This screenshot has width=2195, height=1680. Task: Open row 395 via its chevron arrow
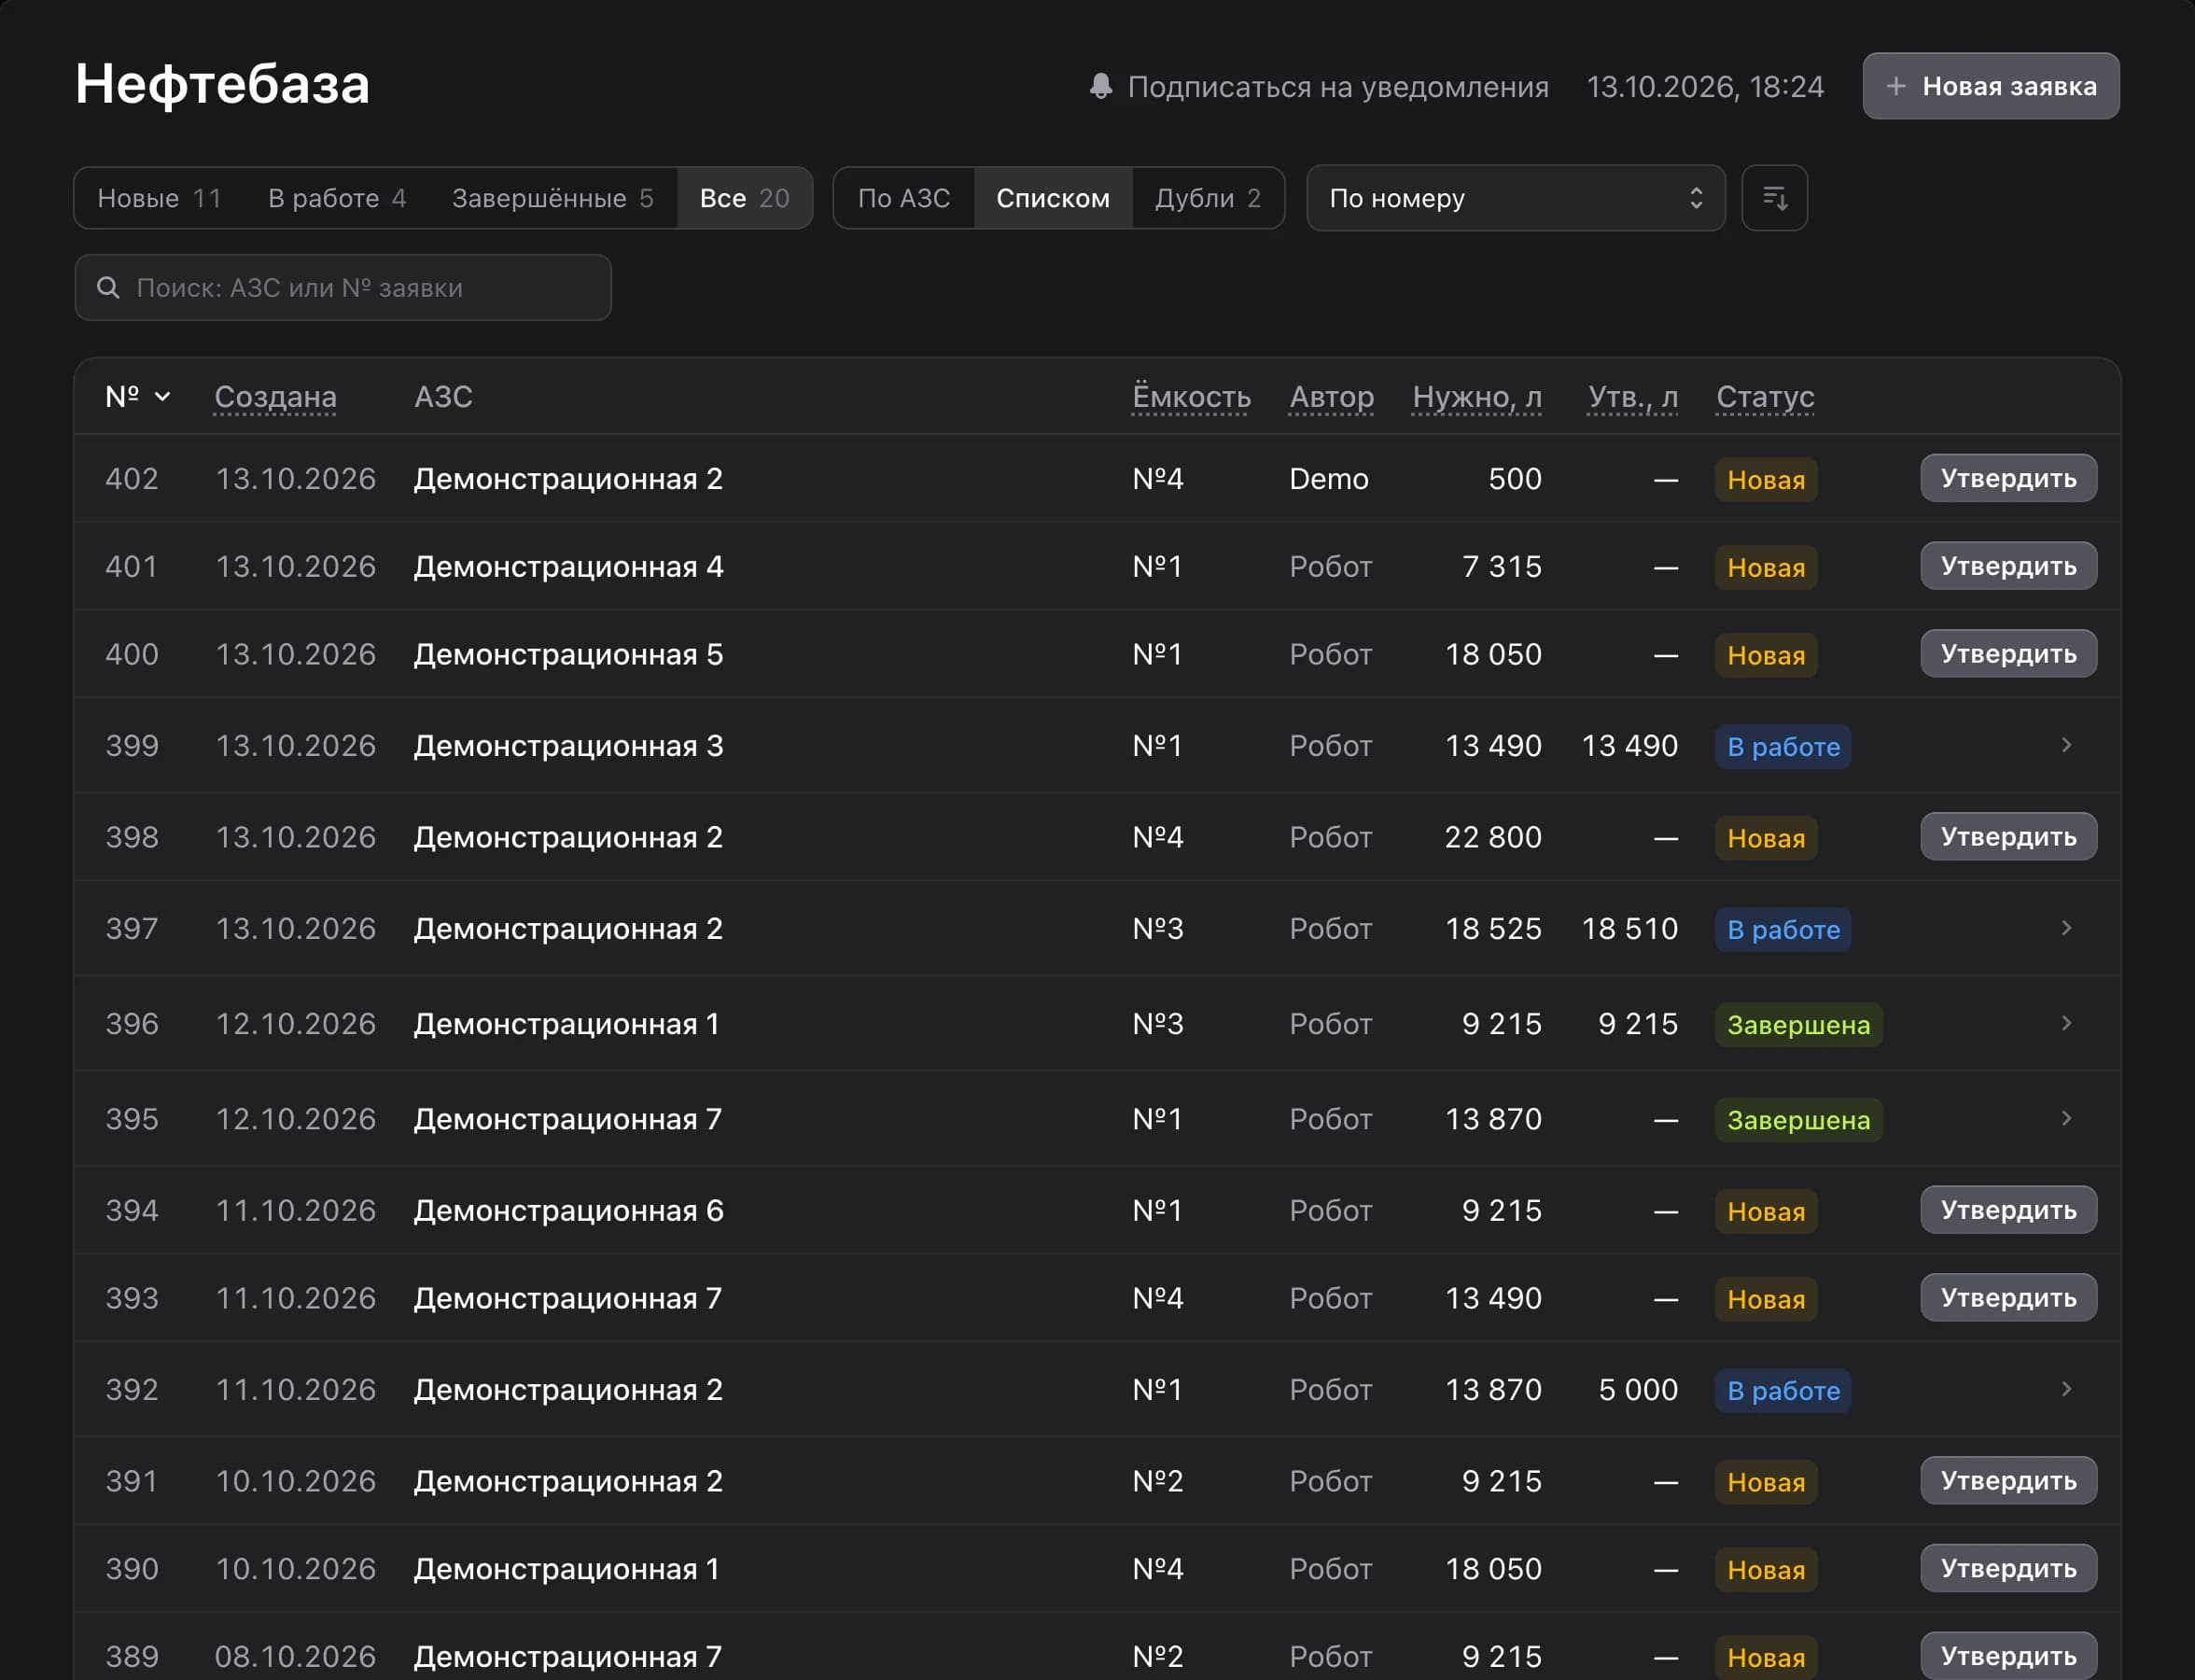(2066, 1118)
